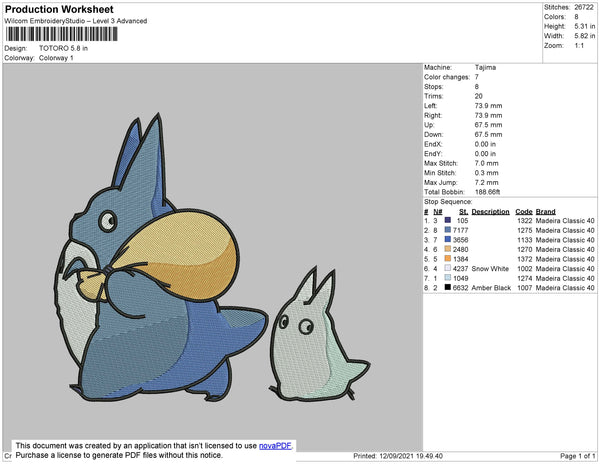Click the Max Stitch value 7.0 mm
Viewport: 600px width, 464px height.
pos(486,163)
